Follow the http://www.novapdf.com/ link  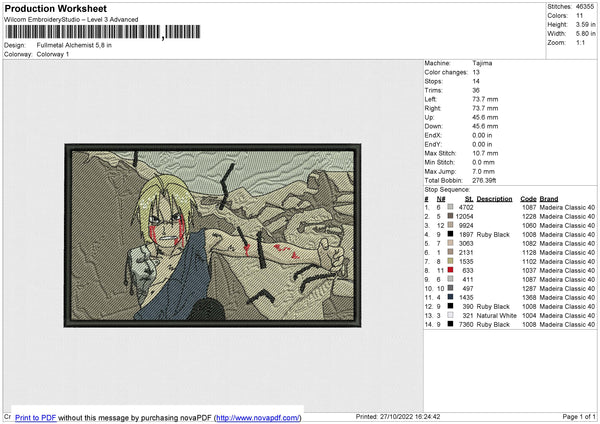tap(258, 417)
